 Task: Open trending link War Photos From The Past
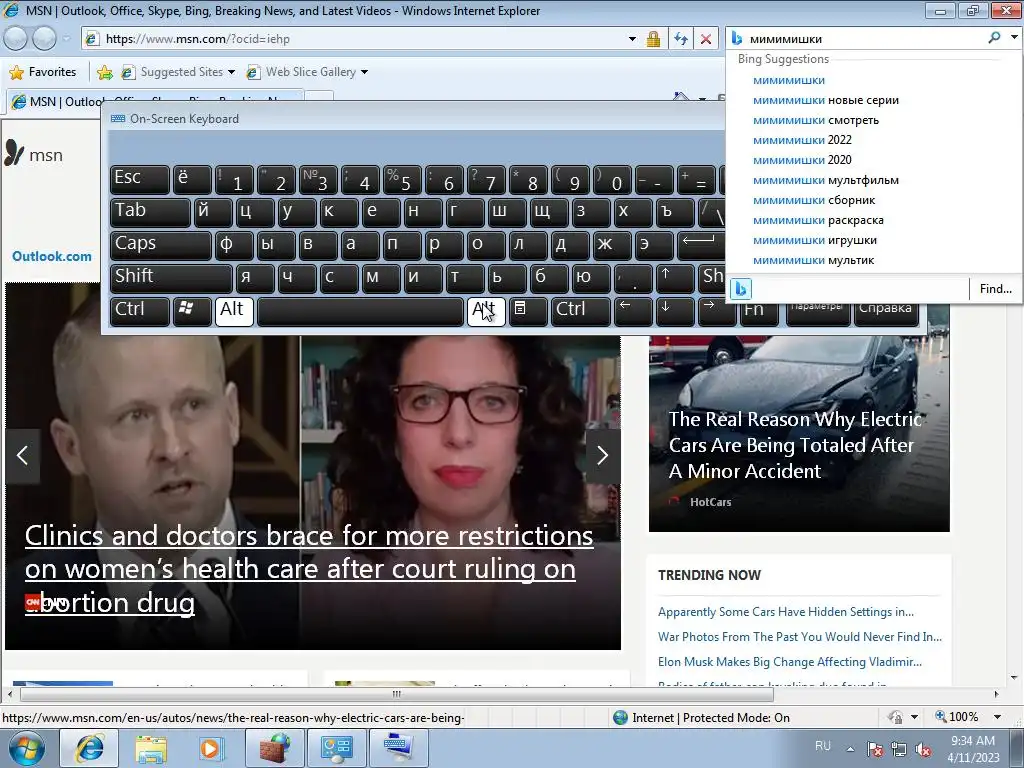pos(799,637)
